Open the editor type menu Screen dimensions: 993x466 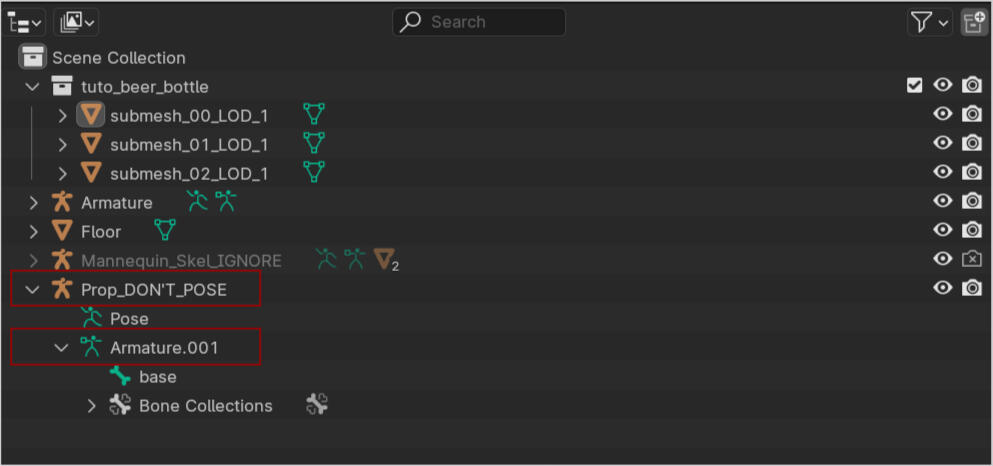click(25, 22)
